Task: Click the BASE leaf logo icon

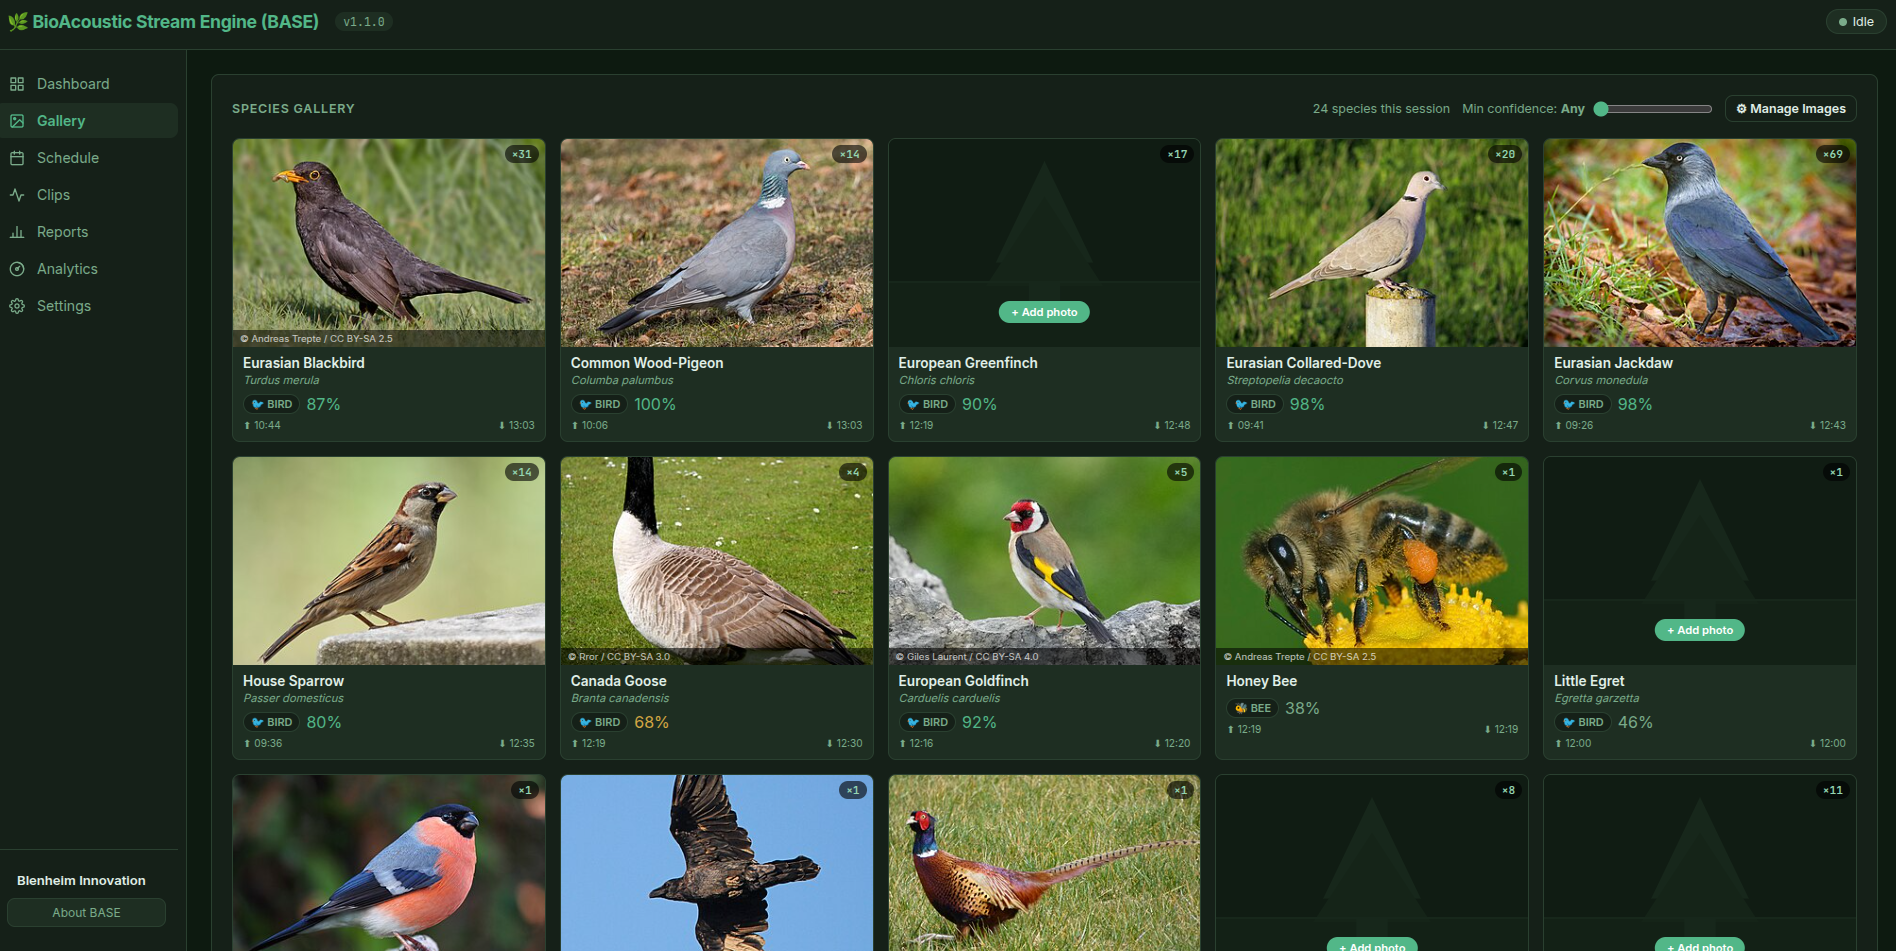Action: coord(18,22)
